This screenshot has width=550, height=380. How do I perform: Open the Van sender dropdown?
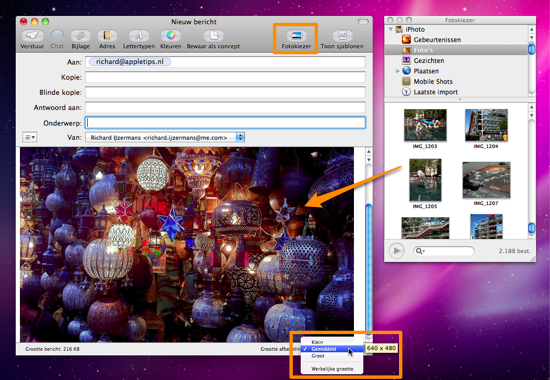point(165,138)
